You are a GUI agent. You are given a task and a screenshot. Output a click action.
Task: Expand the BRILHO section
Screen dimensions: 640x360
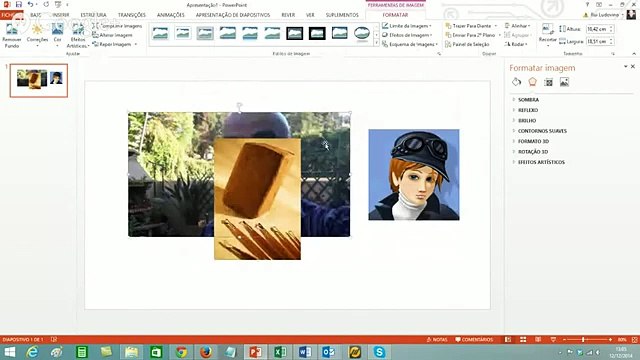click(x=527, y=120)
